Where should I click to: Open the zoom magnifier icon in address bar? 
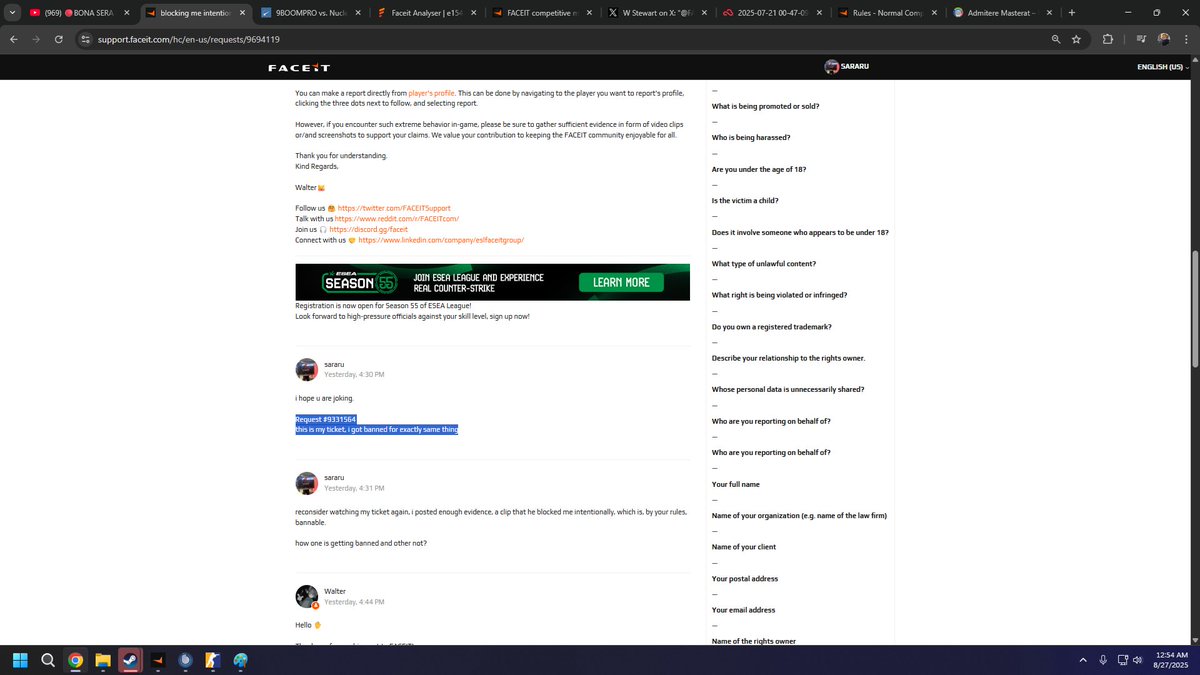point(1056,39)
